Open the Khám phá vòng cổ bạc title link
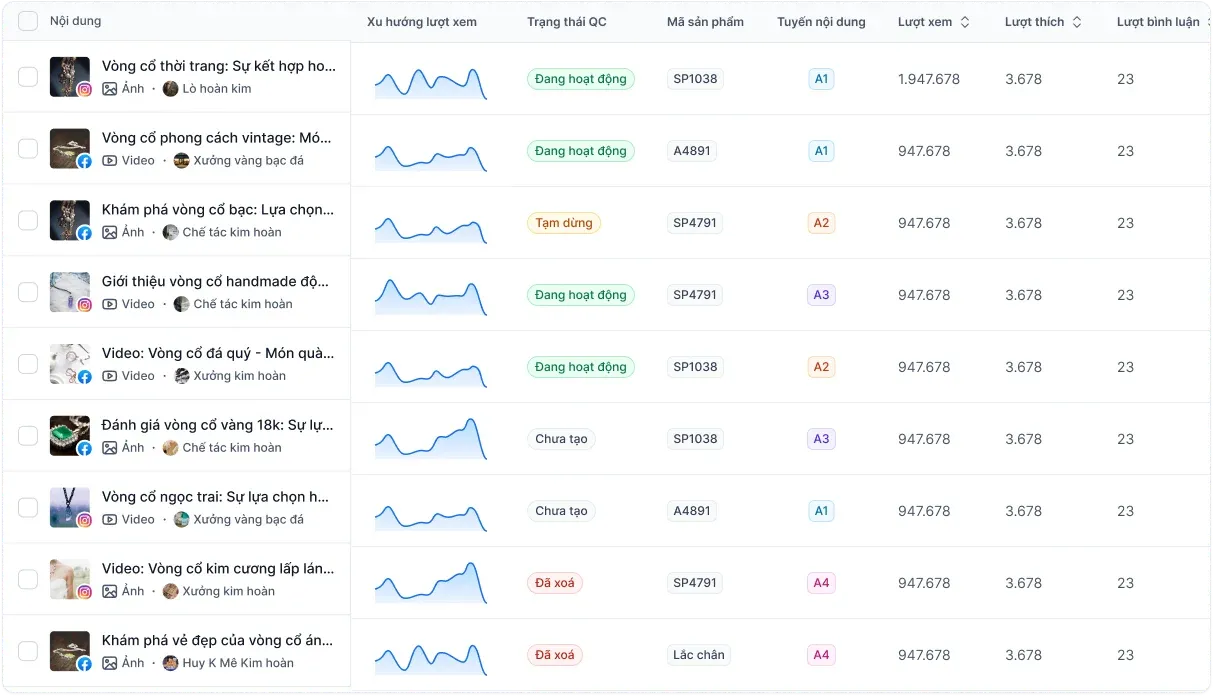Screen dimensions: 1213x696 (x=218, y=210)
